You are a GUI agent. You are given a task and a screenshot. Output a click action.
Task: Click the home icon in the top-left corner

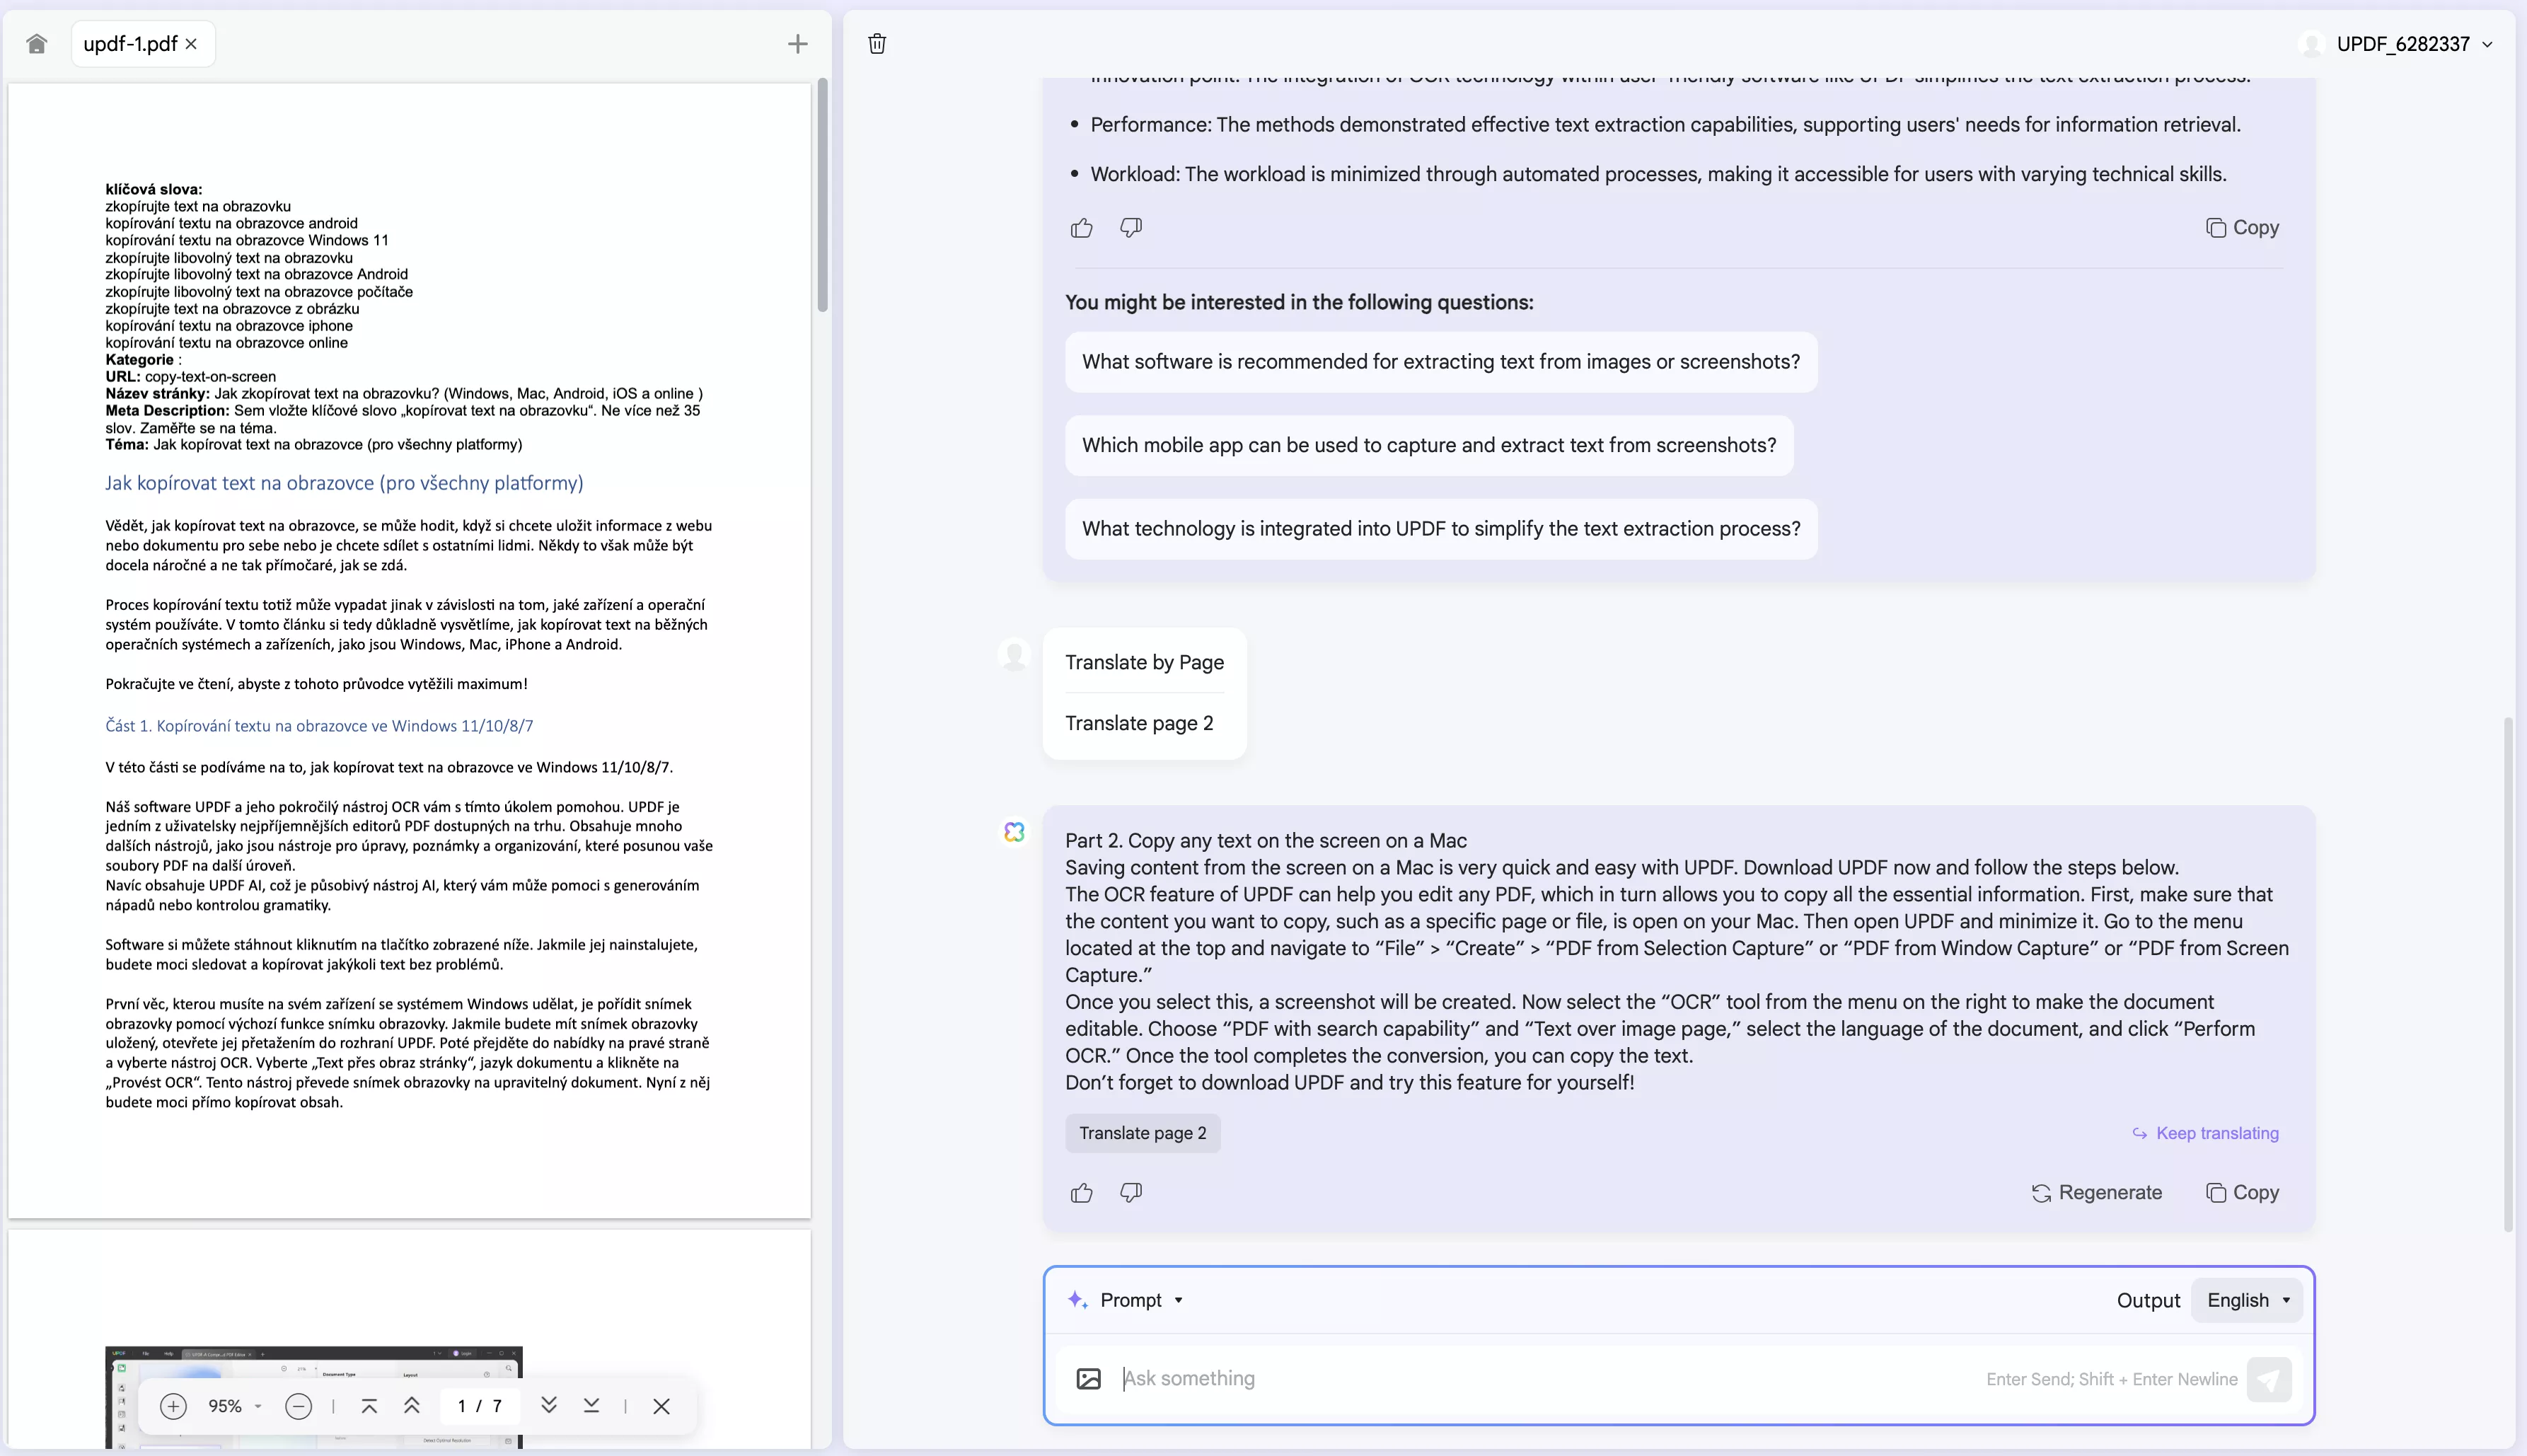click(x=37, y=43)
